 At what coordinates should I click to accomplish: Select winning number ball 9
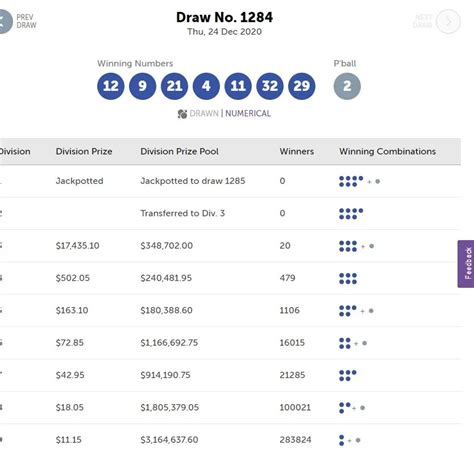pos(142,86)
